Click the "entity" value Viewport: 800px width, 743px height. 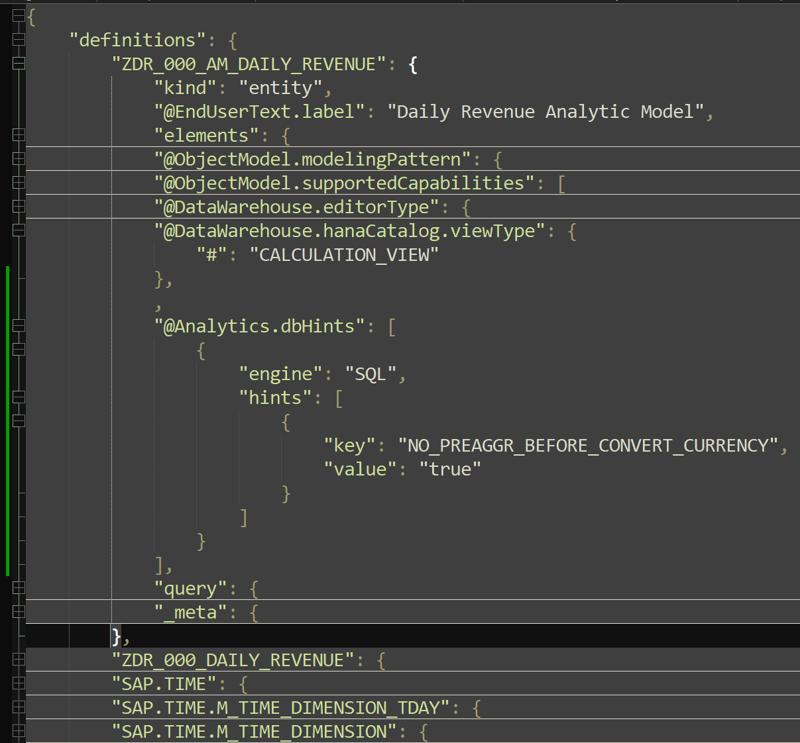pyautogui.click(x=280, y=88)
